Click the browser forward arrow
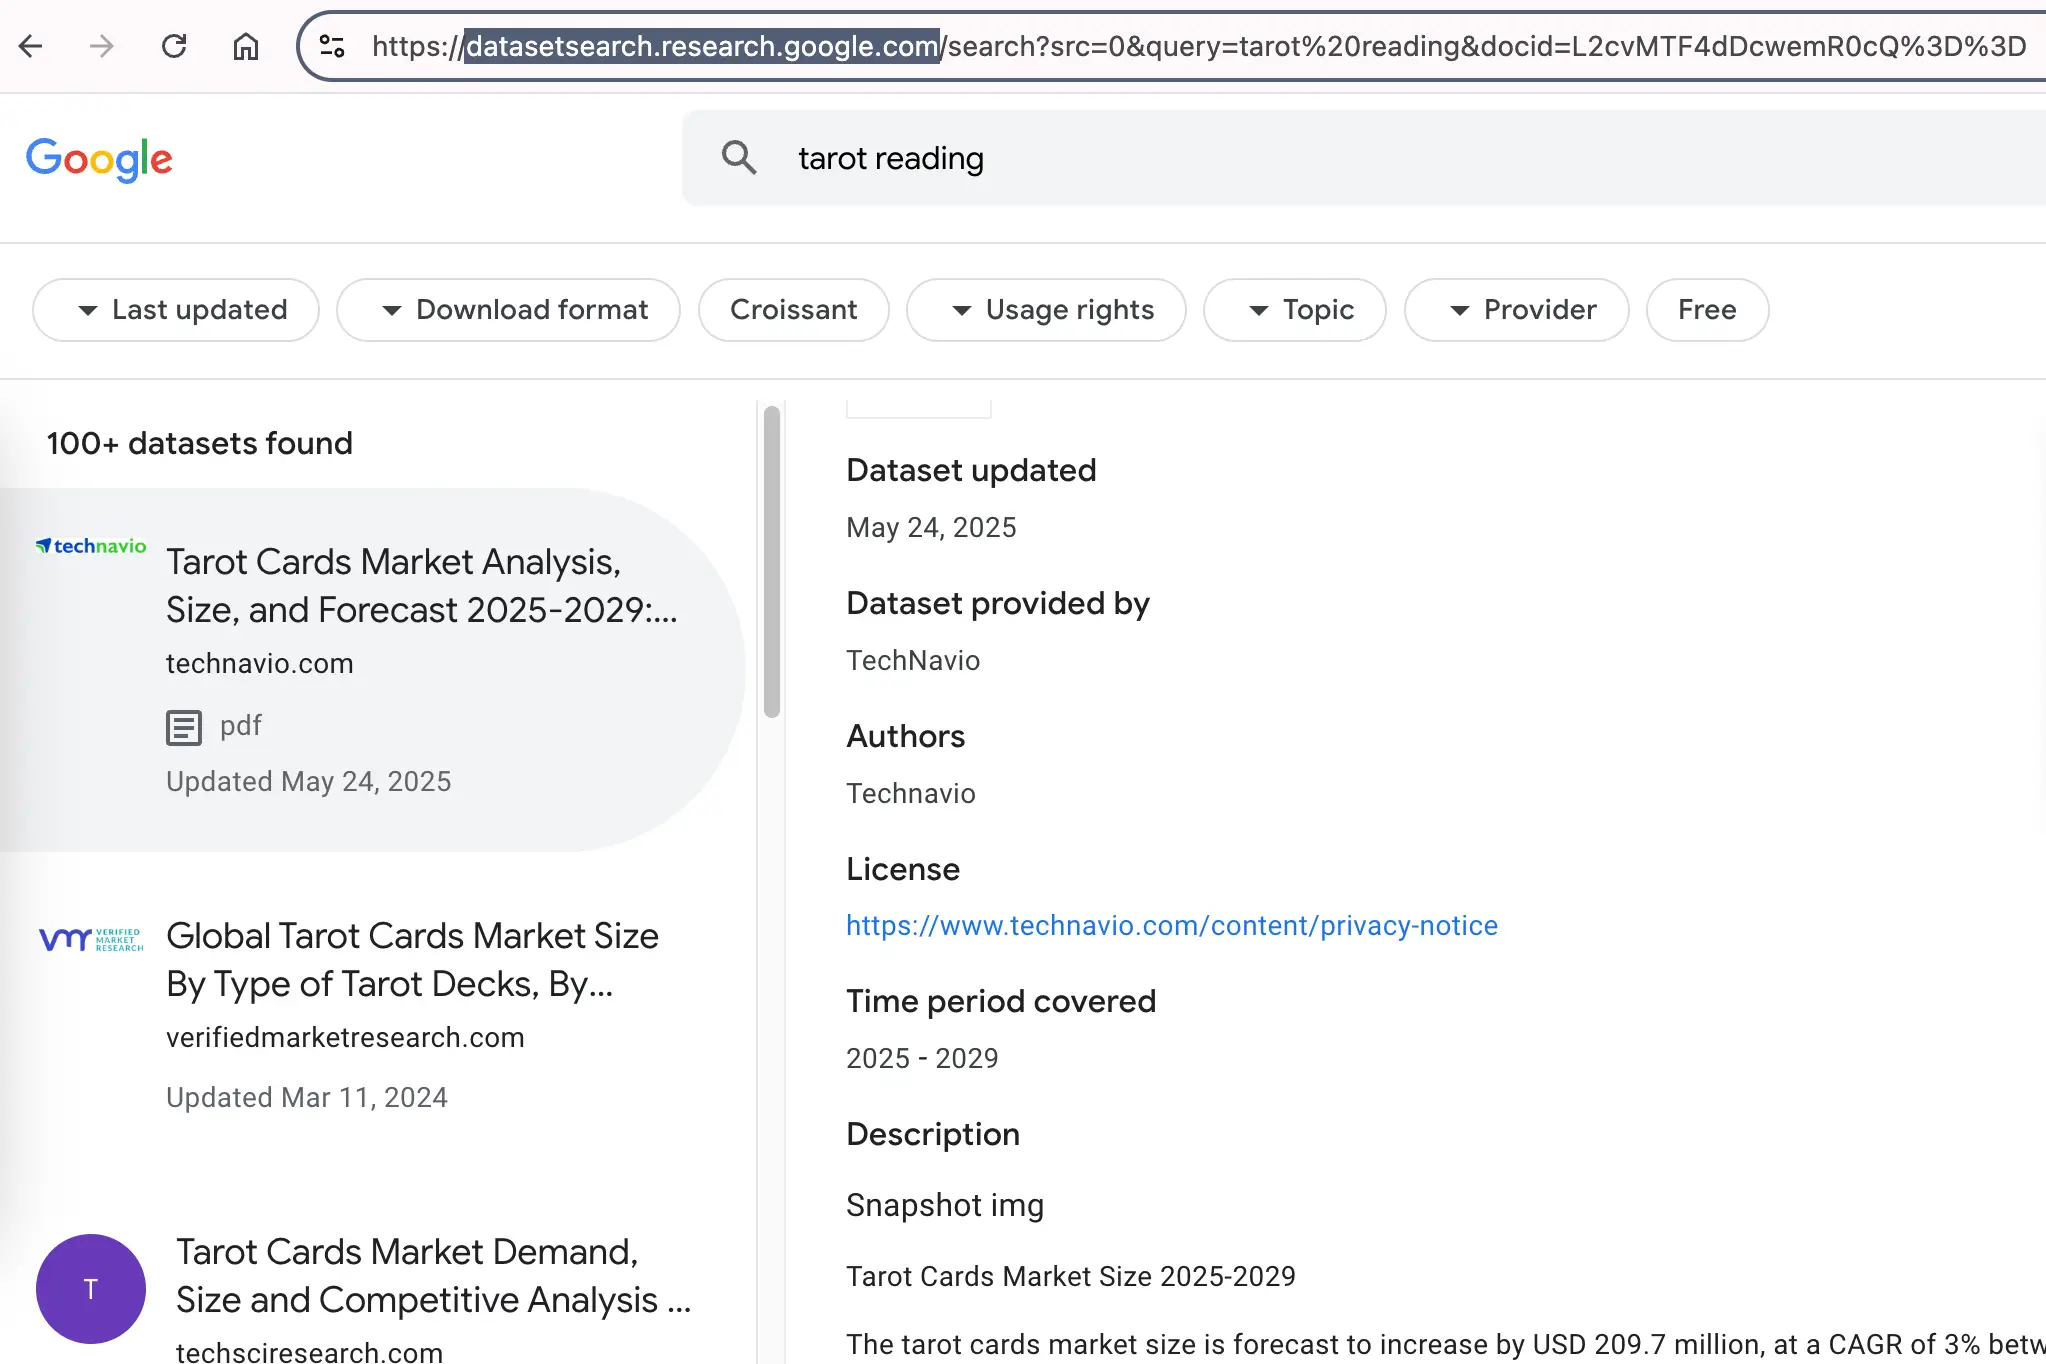2046x1364 pixels. point(102,46)
